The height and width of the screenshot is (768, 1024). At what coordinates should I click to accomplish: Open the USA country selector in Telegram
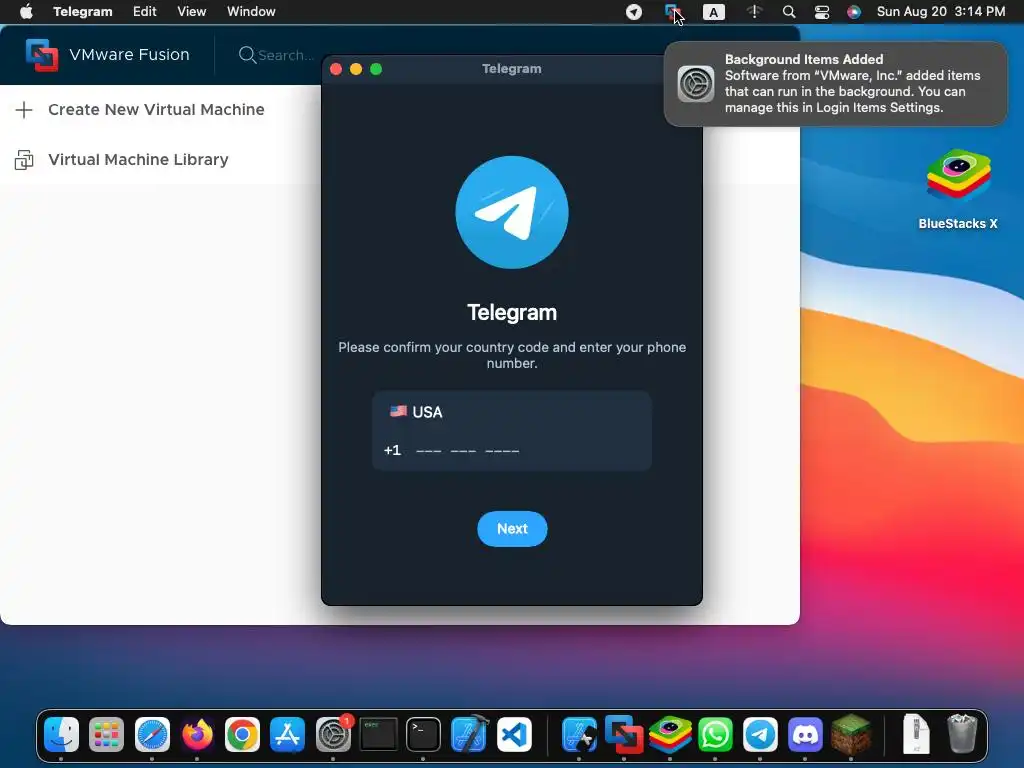point(511,412)
